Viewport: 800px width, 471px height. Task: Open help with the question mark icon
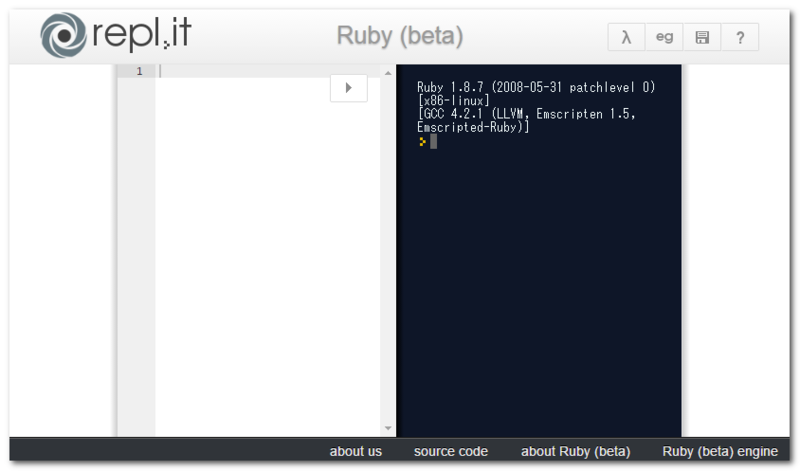point(740,37)
